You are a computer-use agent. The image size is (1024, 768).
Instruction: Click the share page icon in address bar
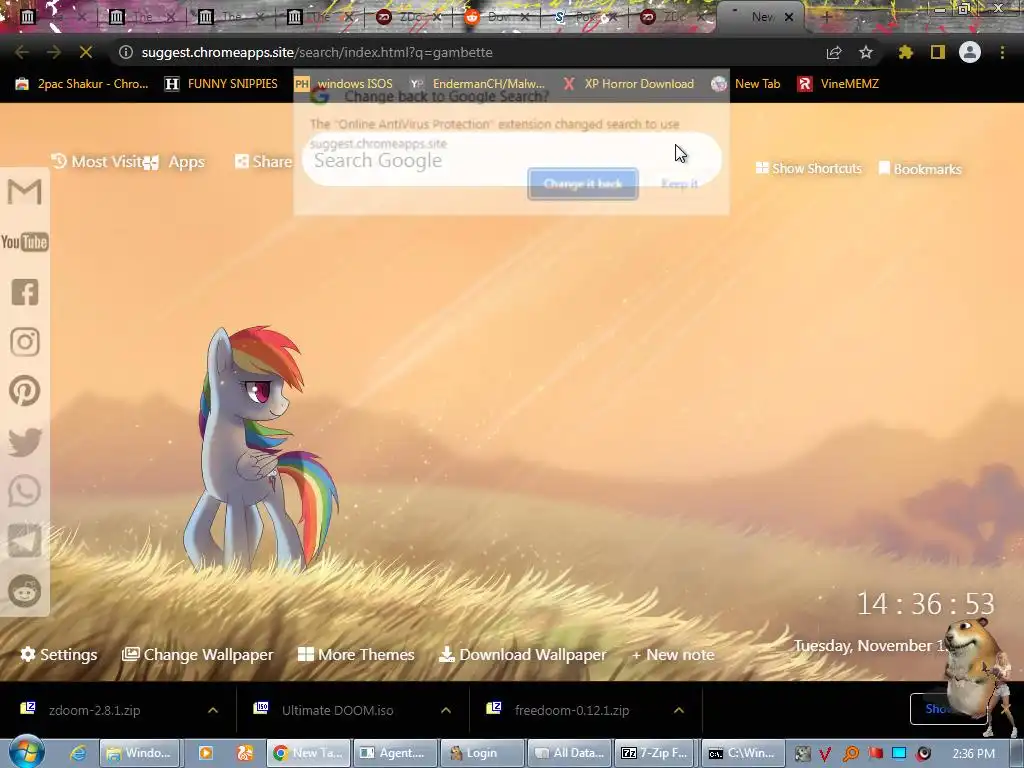(834, 52)
